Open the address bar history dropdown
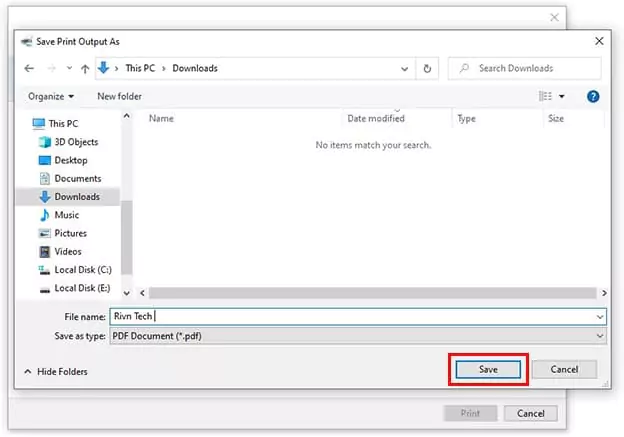 coord(404,69)
